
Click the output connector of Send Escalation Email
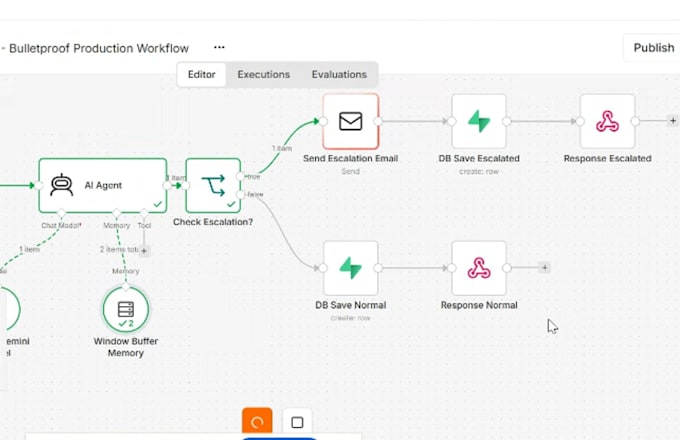pos(378,121)
